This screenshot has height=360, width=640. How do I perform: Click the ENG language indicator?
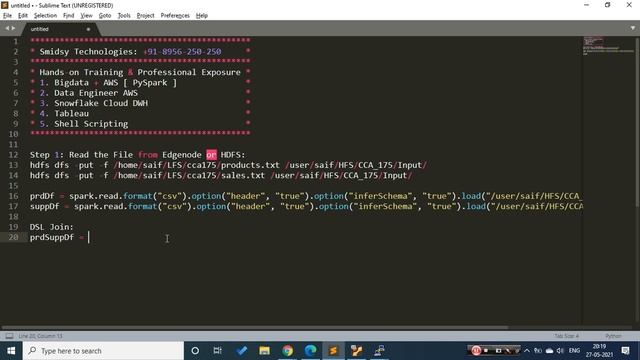coord(574,351)
